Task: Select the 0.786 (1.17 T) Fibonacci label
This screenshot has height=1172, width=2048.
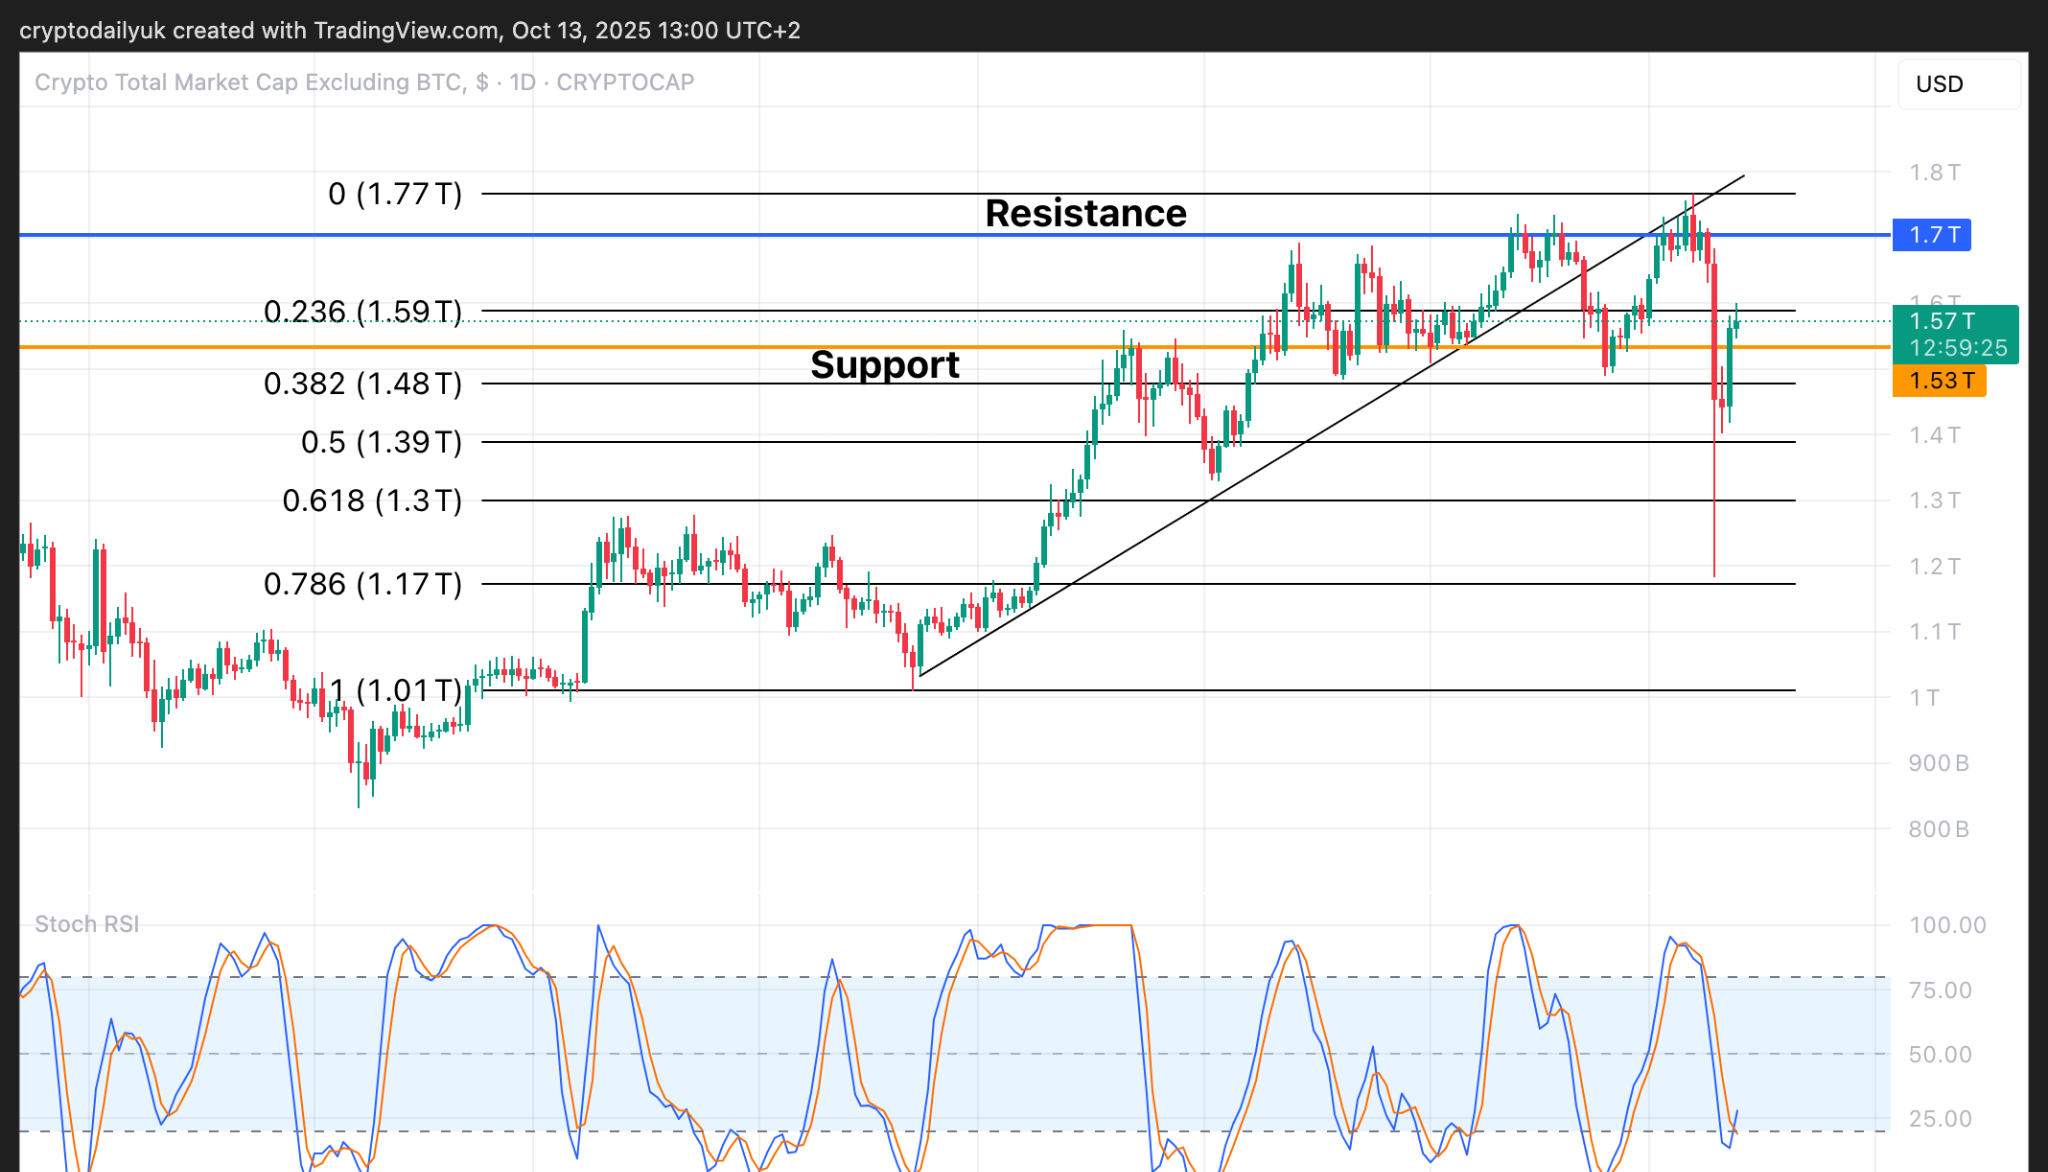Action: click(x=362, y=584)
